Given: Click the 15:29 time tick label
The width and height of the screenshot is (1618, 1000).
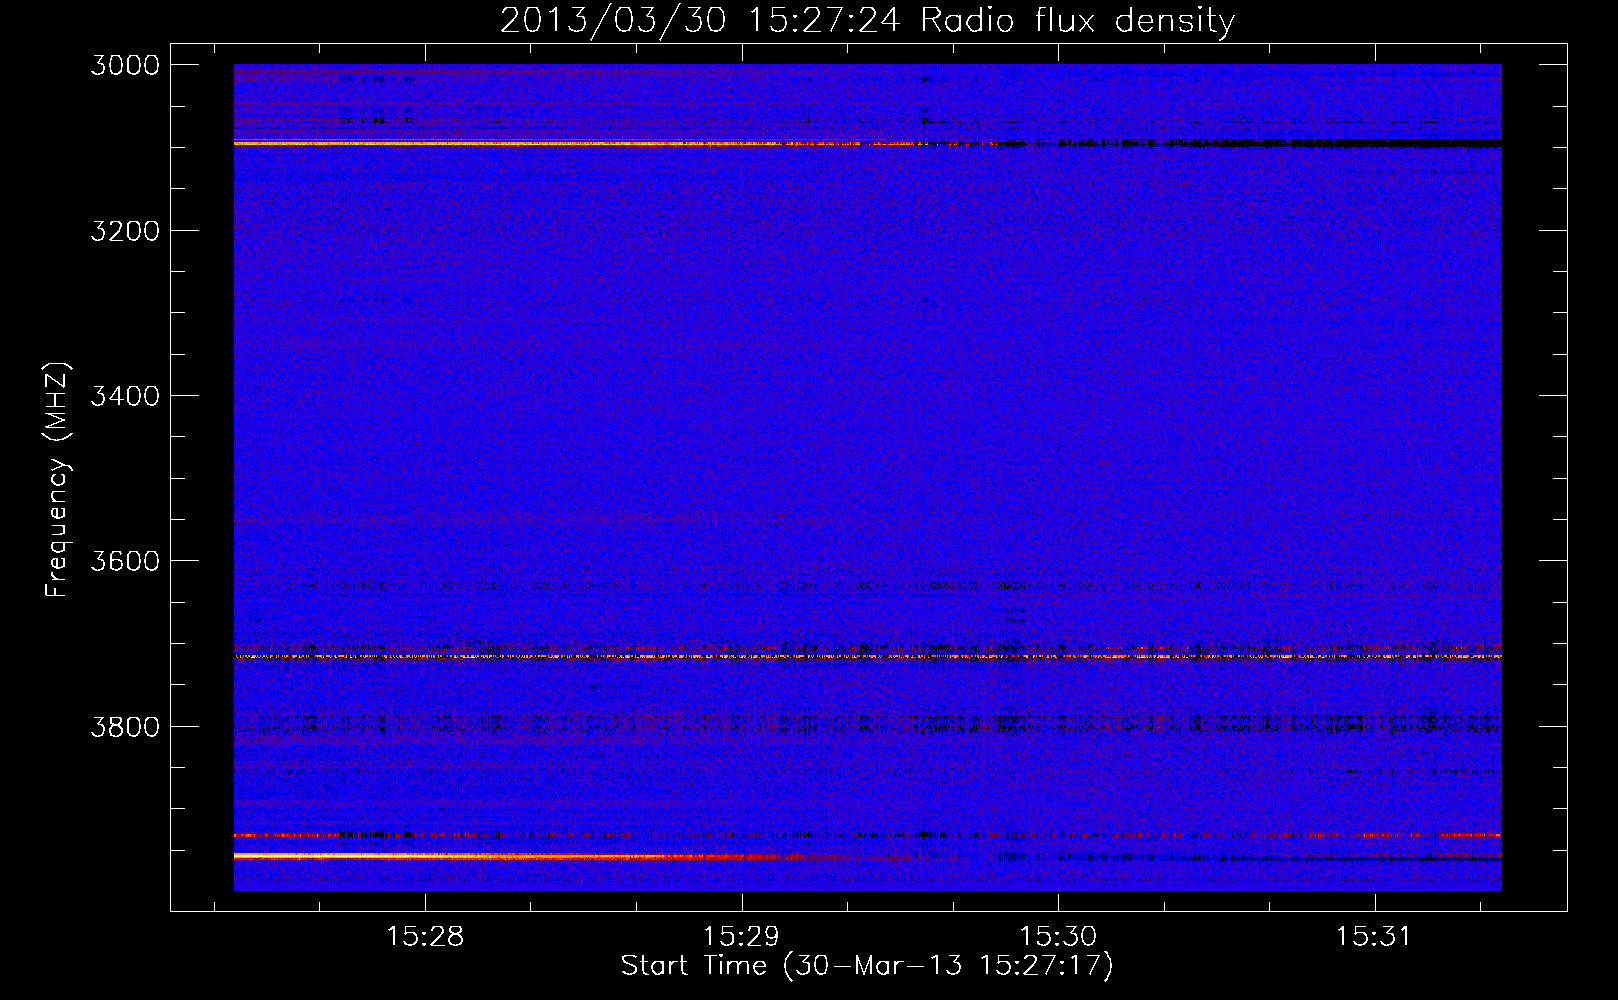Looking at the screenshot, I should pyautogui.click(x=741, y=937).
